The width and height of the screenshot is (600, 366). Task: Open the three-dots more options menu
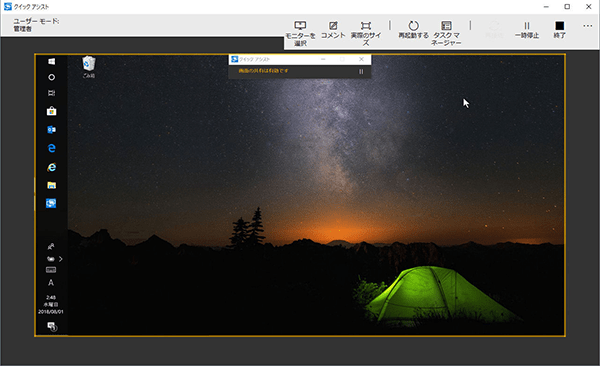588,26
